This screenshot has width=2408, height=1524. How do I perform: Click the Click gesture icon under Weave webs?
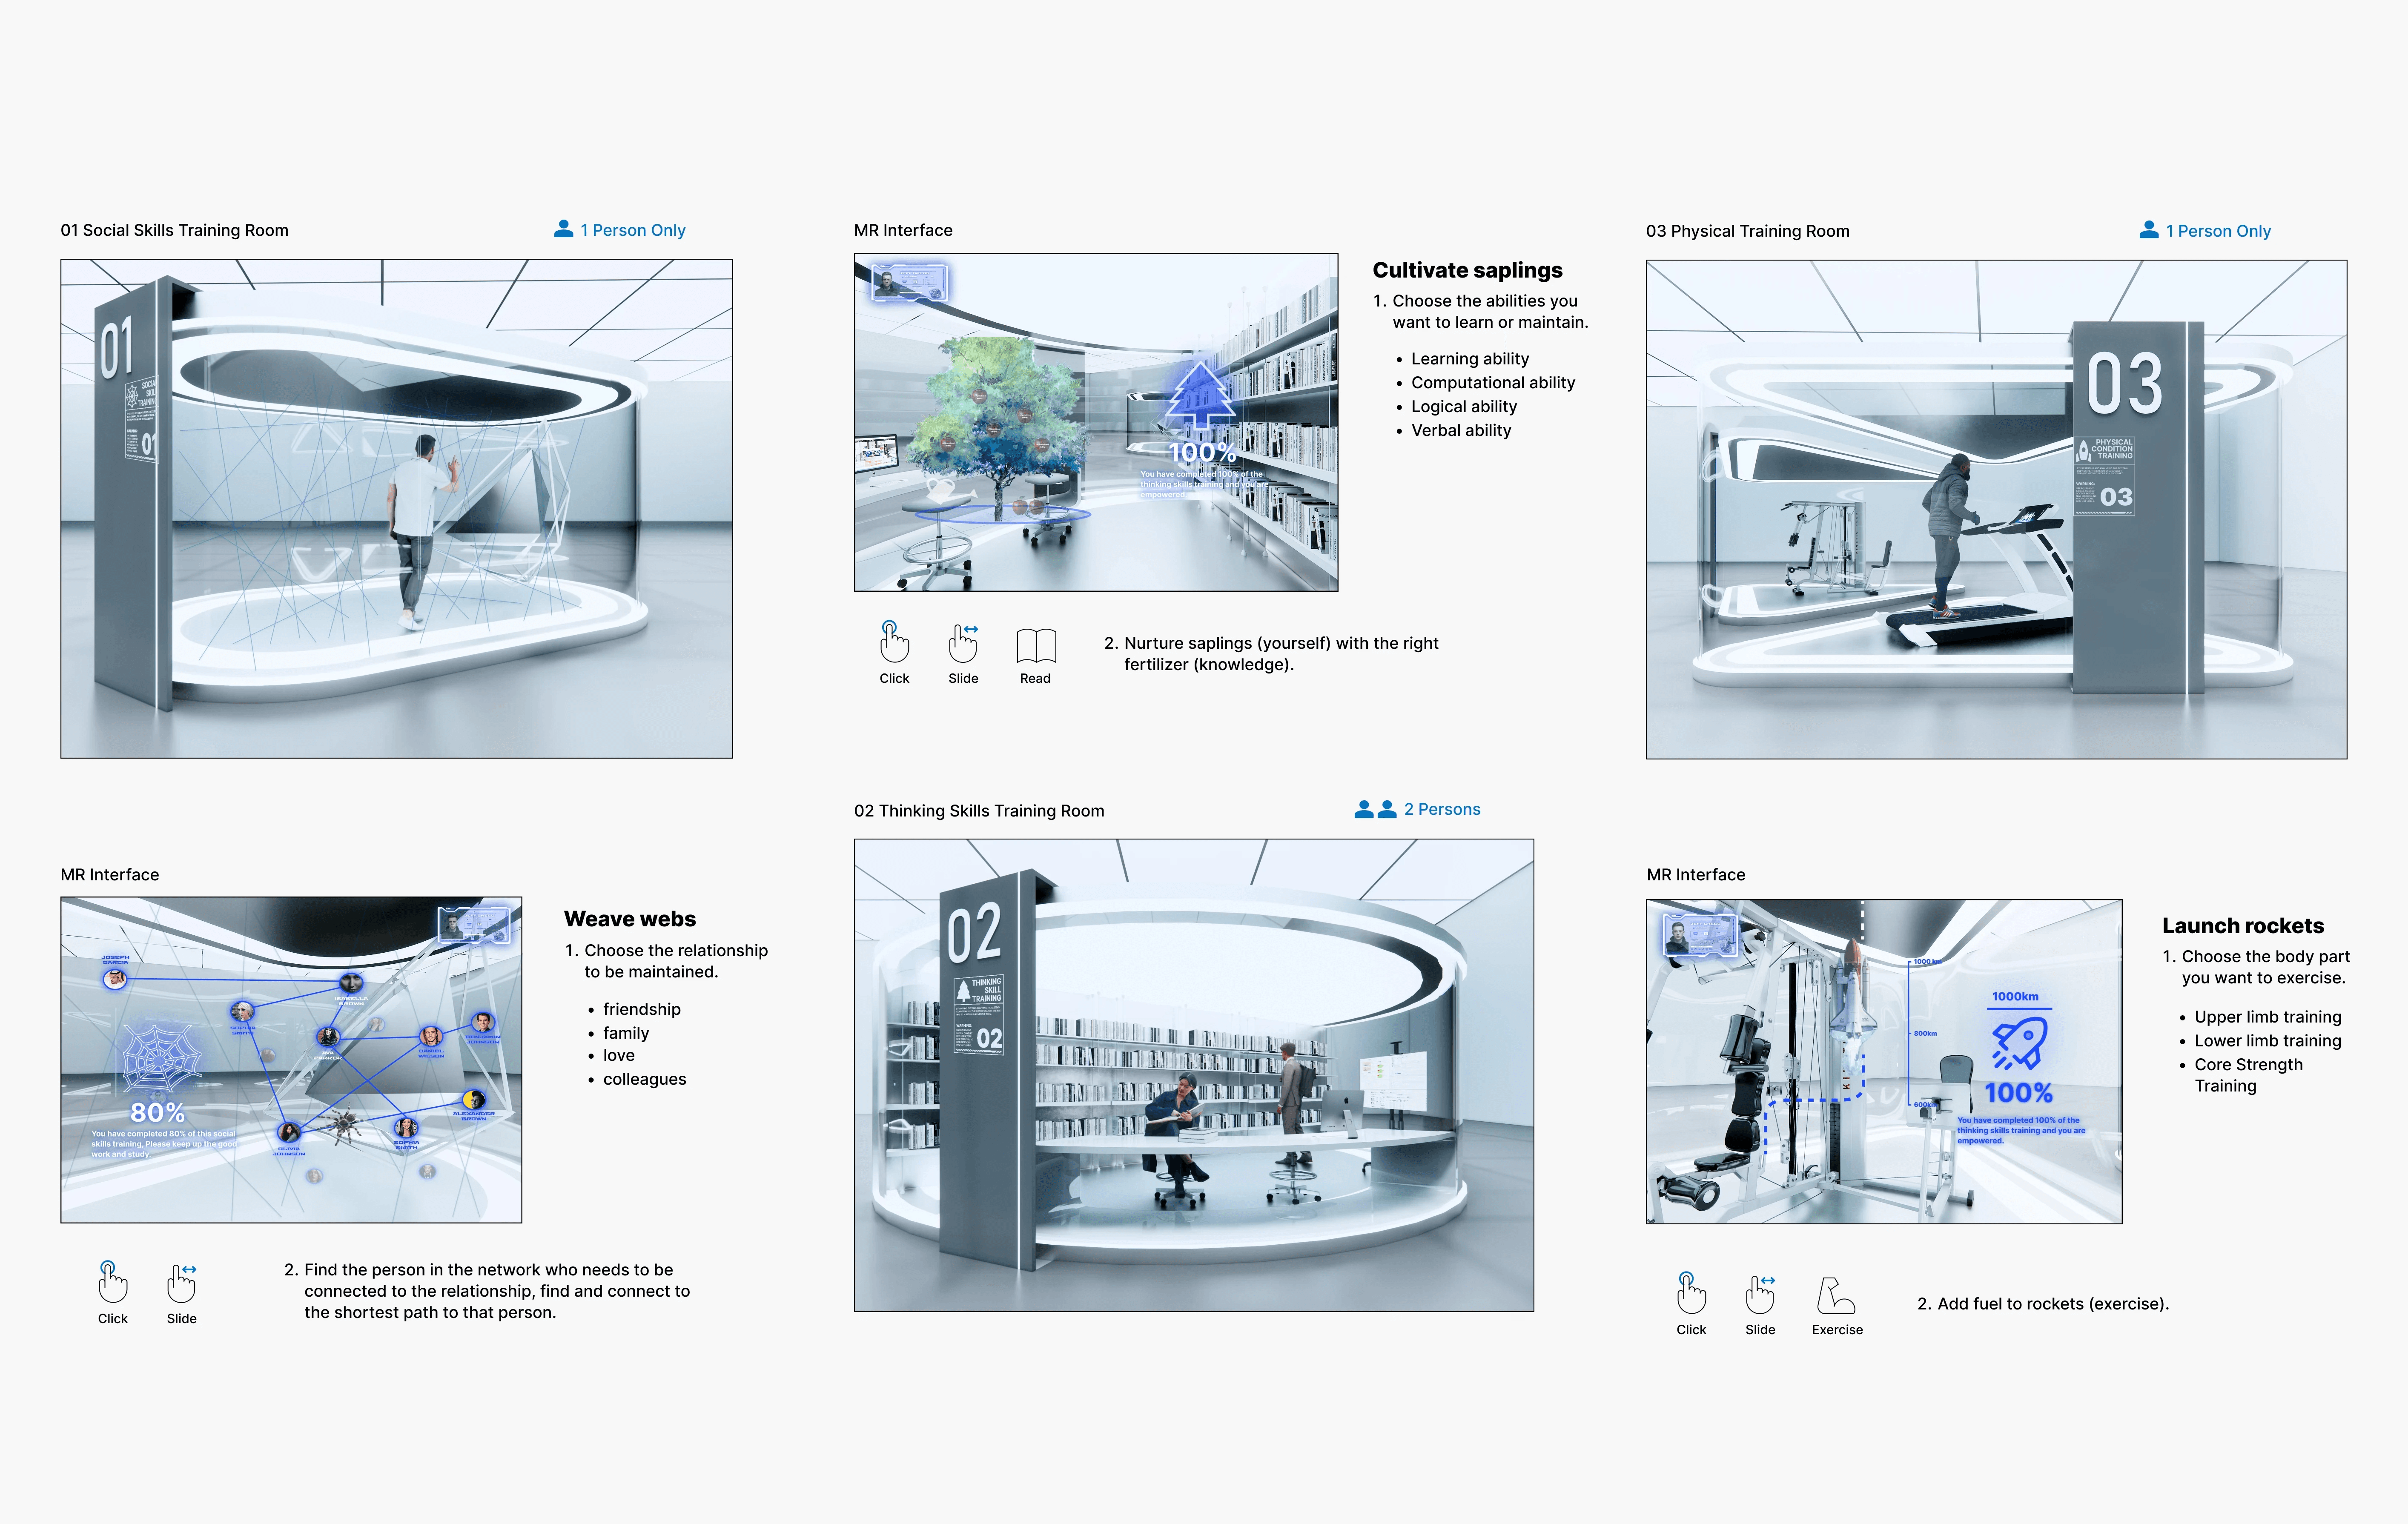113,1283
